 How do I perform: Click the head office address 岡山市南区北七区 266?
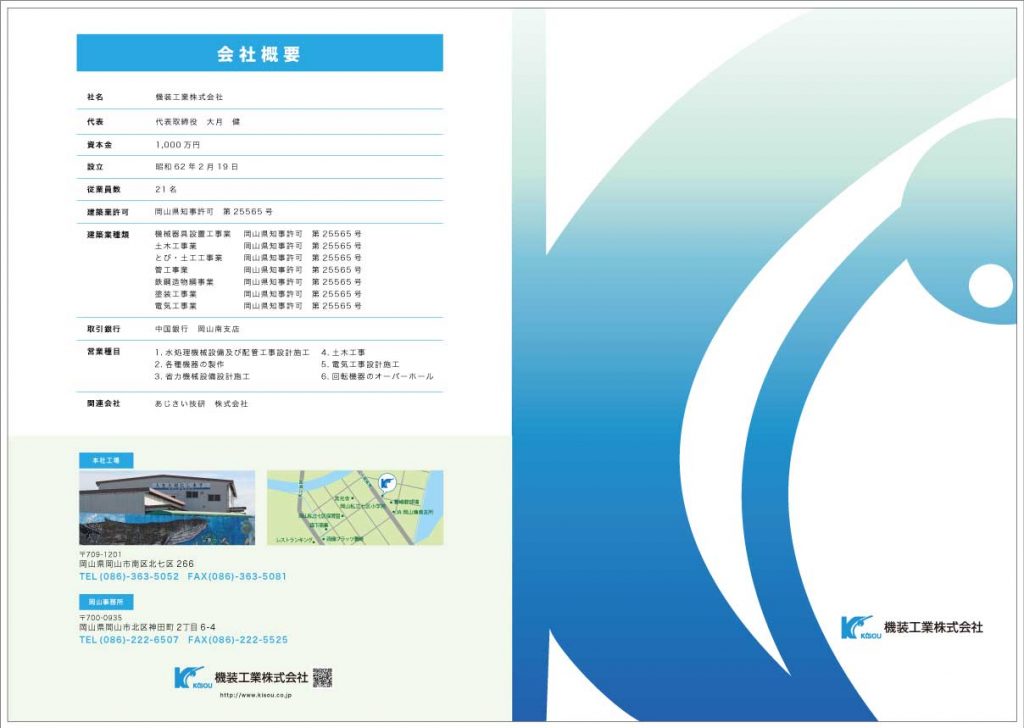pyautogui.click(x=129, y=564)
